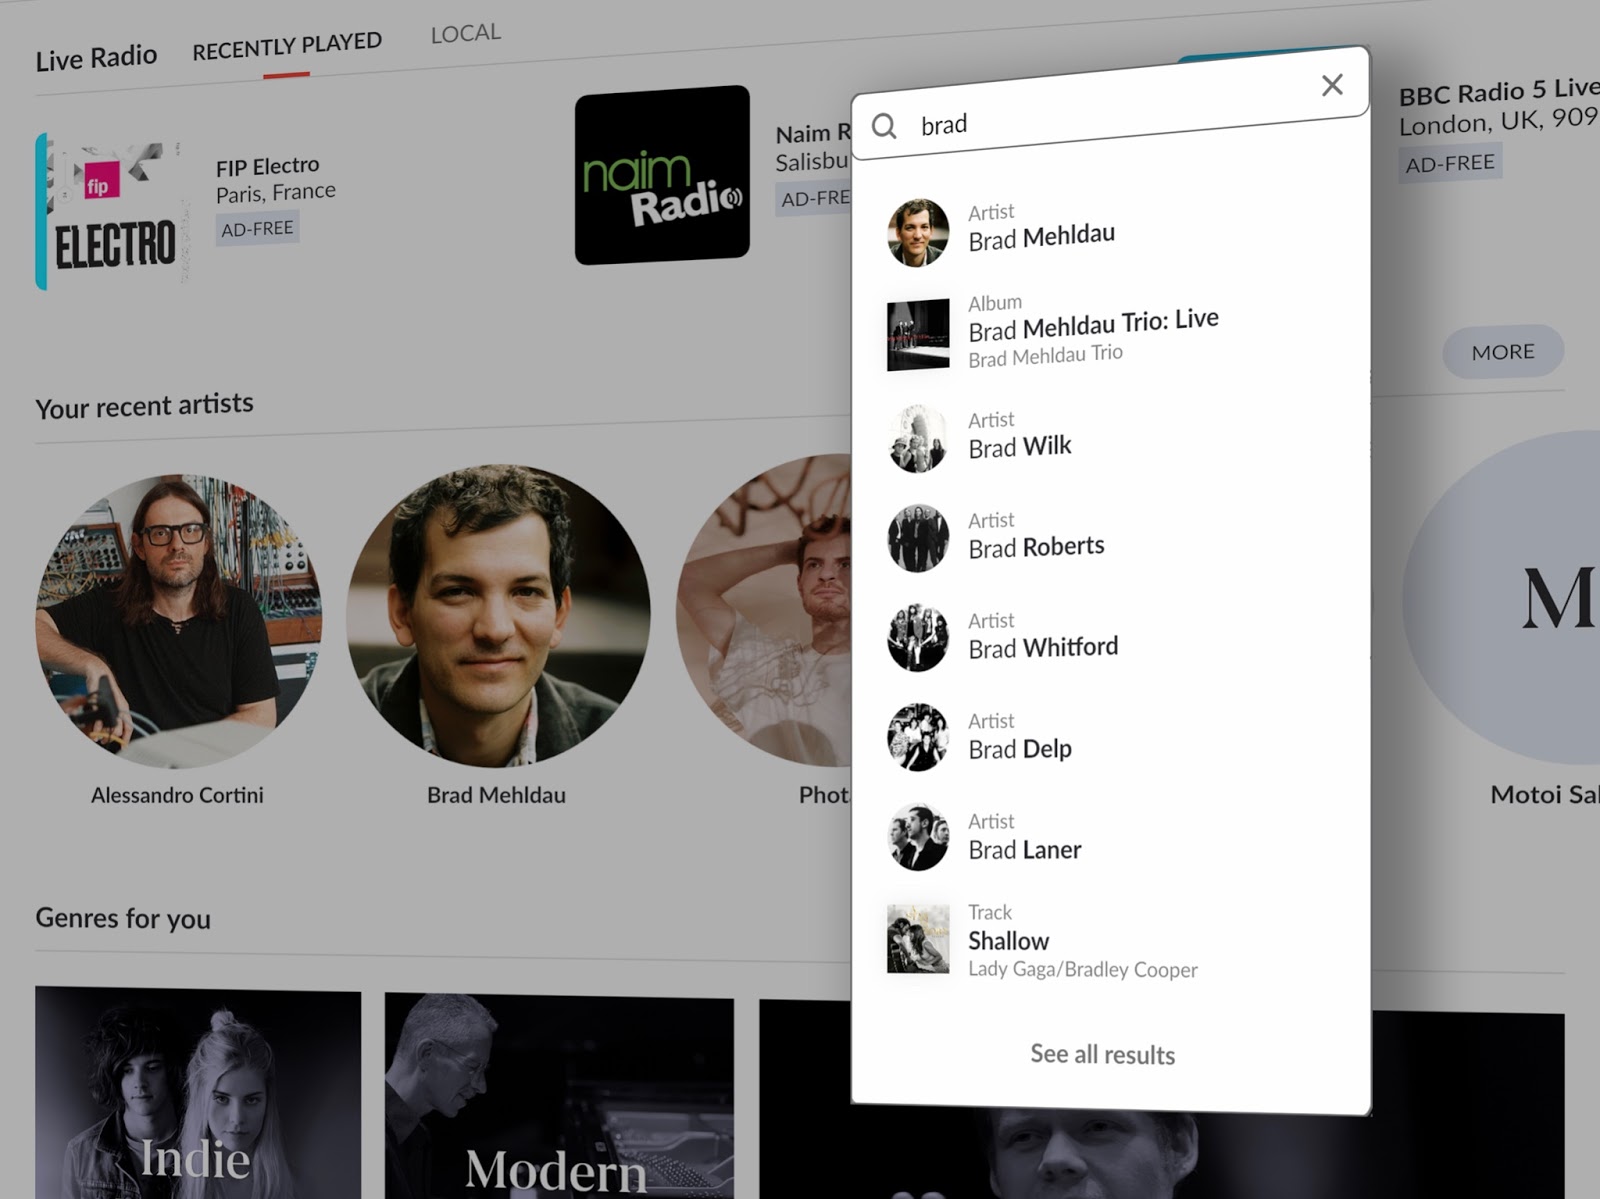Image resolution: width=1600 pixels, height=1199 pixels.
Task: Open the Brad Mehldau artist search result
Action: pos(1110,231)
